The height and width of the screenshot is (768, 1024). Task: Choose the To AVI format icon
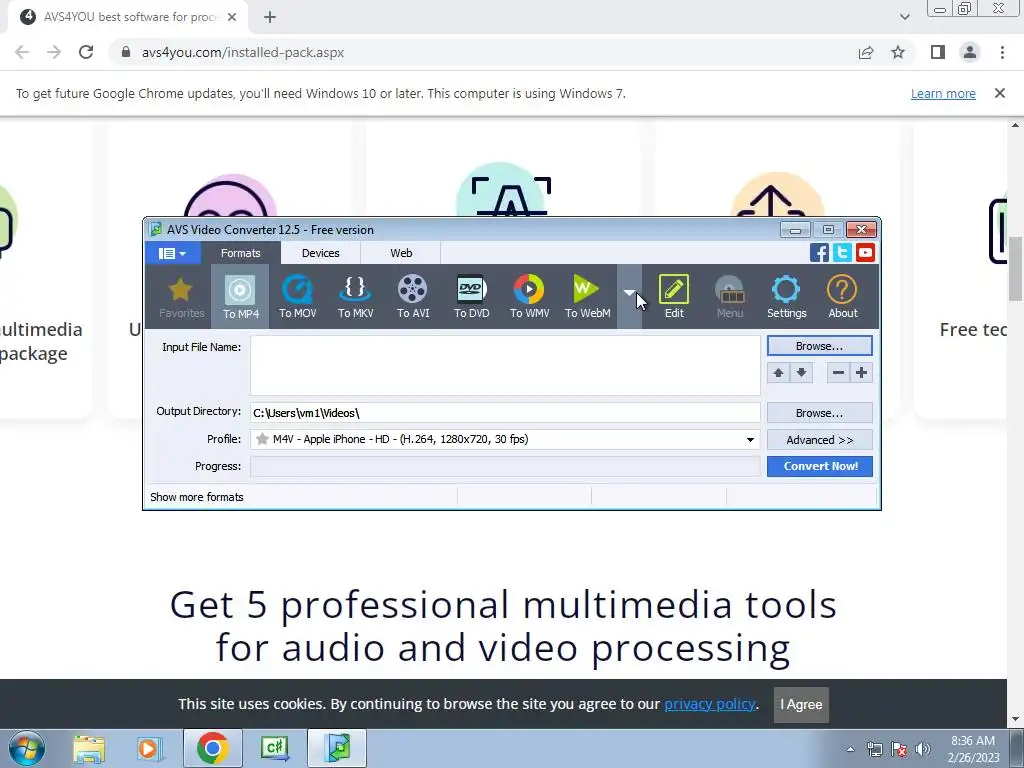[x=413, y=297]
